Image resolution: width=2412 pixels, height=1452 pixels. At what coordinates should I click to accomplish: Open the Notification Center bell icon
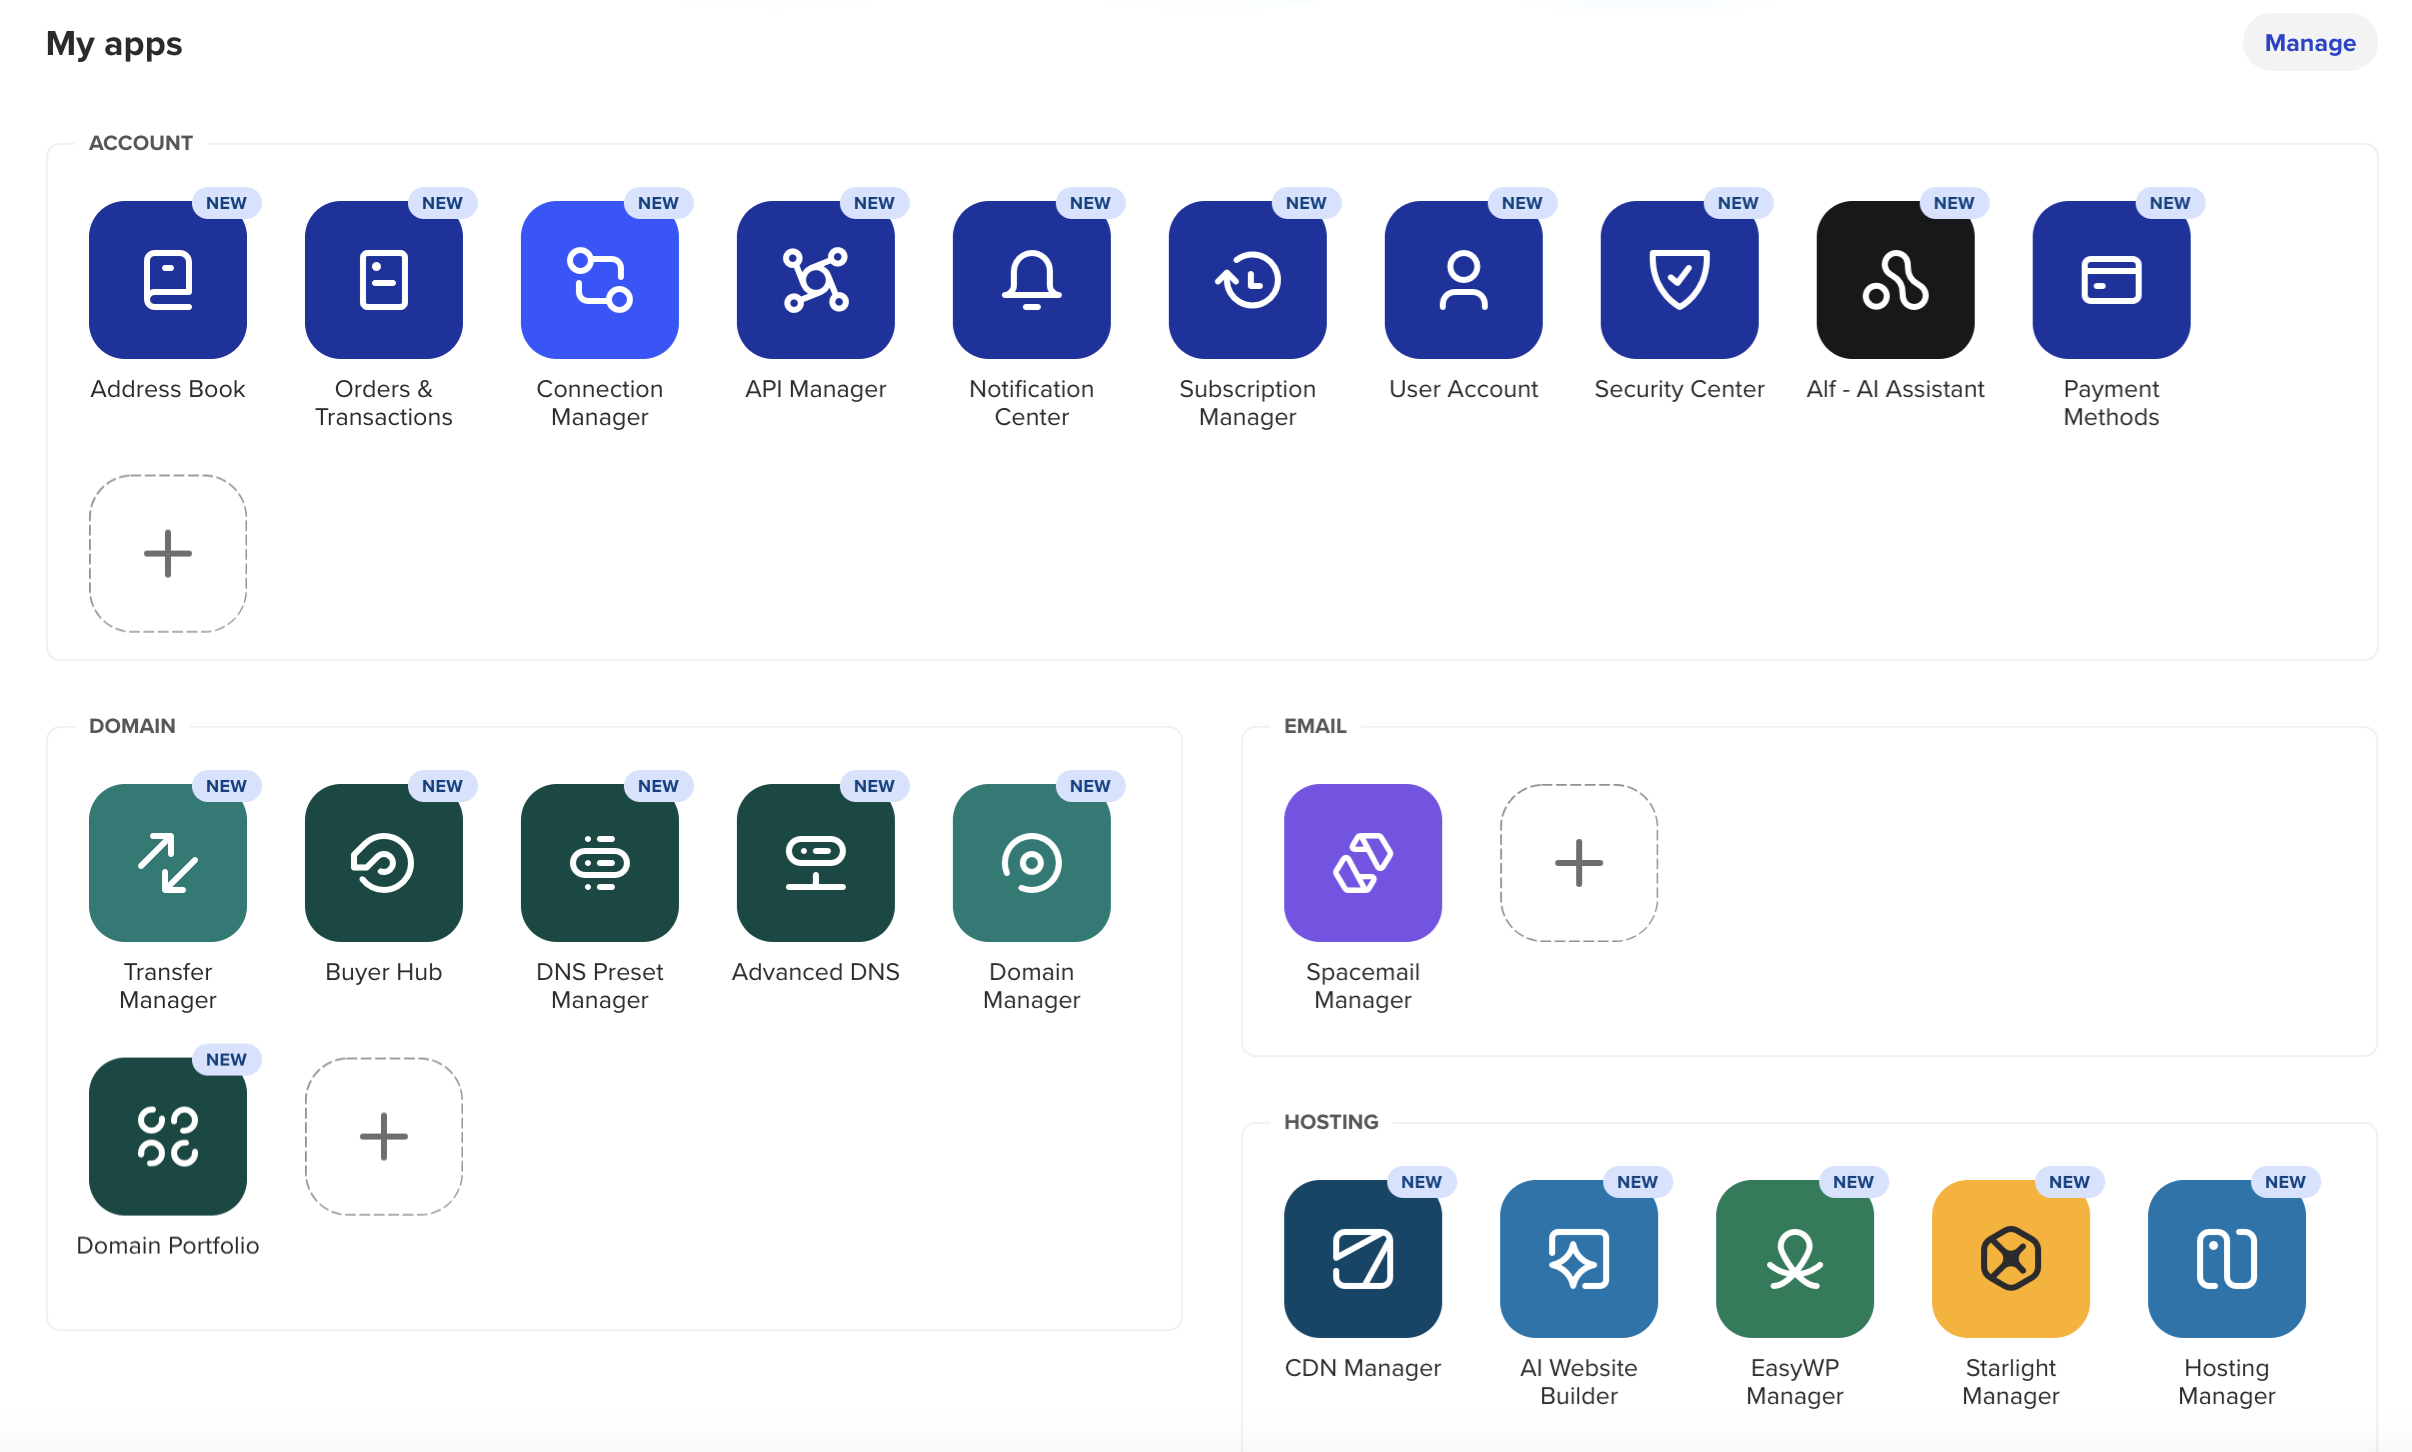(x=1032, y=280)
